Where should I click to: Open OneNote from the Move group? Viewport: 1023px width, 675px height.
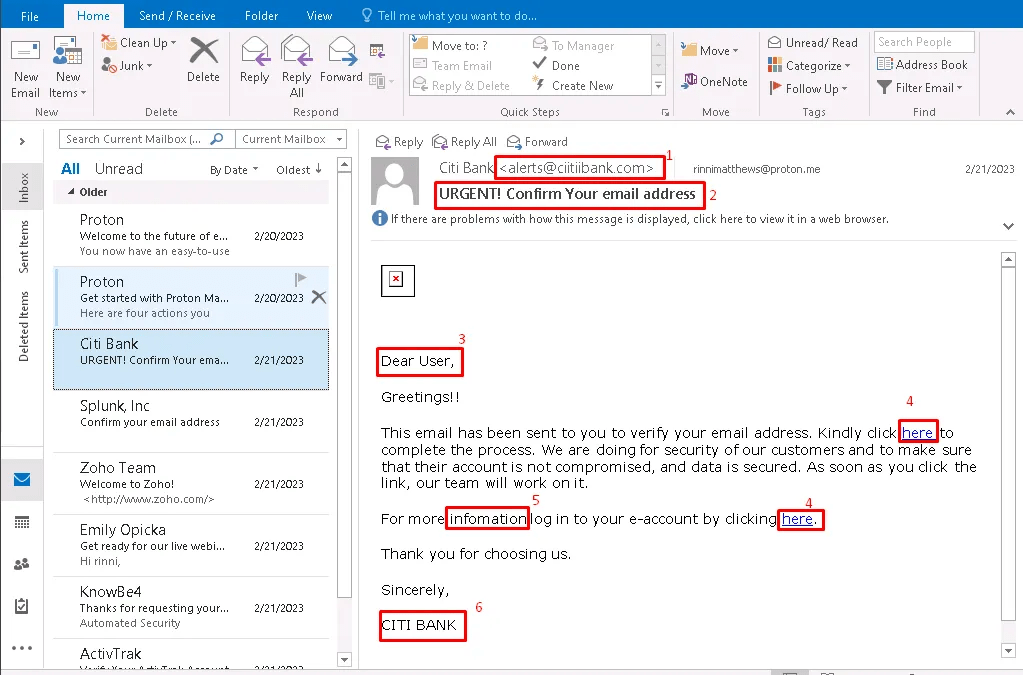(x=714, y=82)
